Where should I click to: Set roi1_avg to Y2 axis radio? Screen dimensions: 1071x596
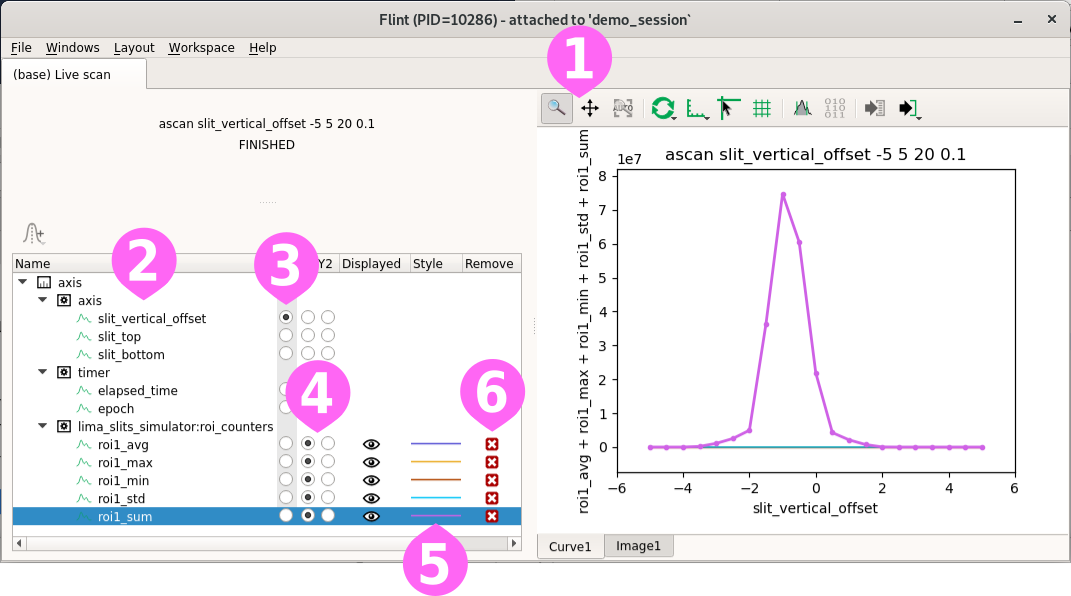pyautogui.click(x=328, y=443)
